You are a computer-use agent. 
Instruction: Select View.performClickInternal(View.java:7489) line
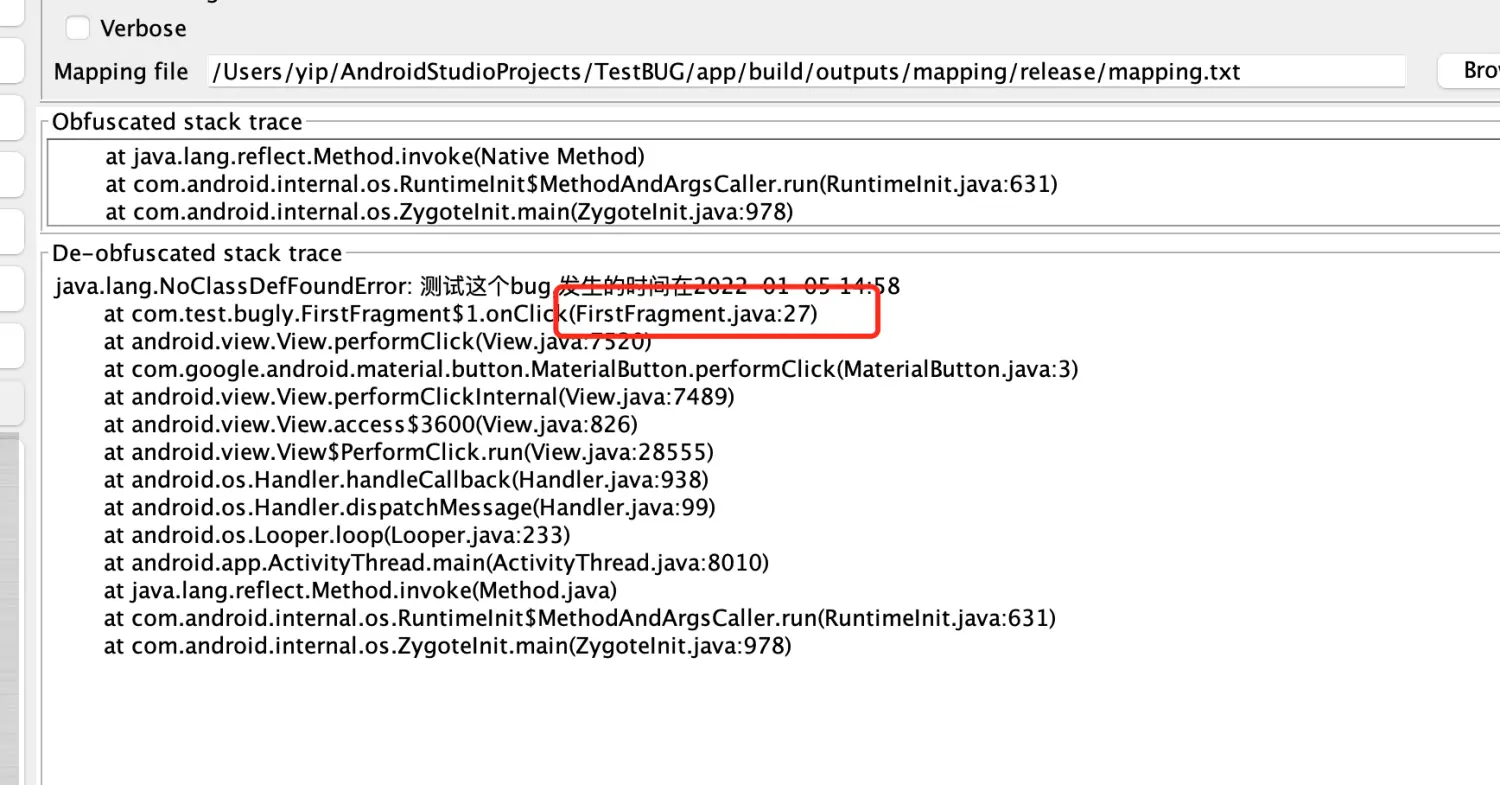[x=419, y=397]
